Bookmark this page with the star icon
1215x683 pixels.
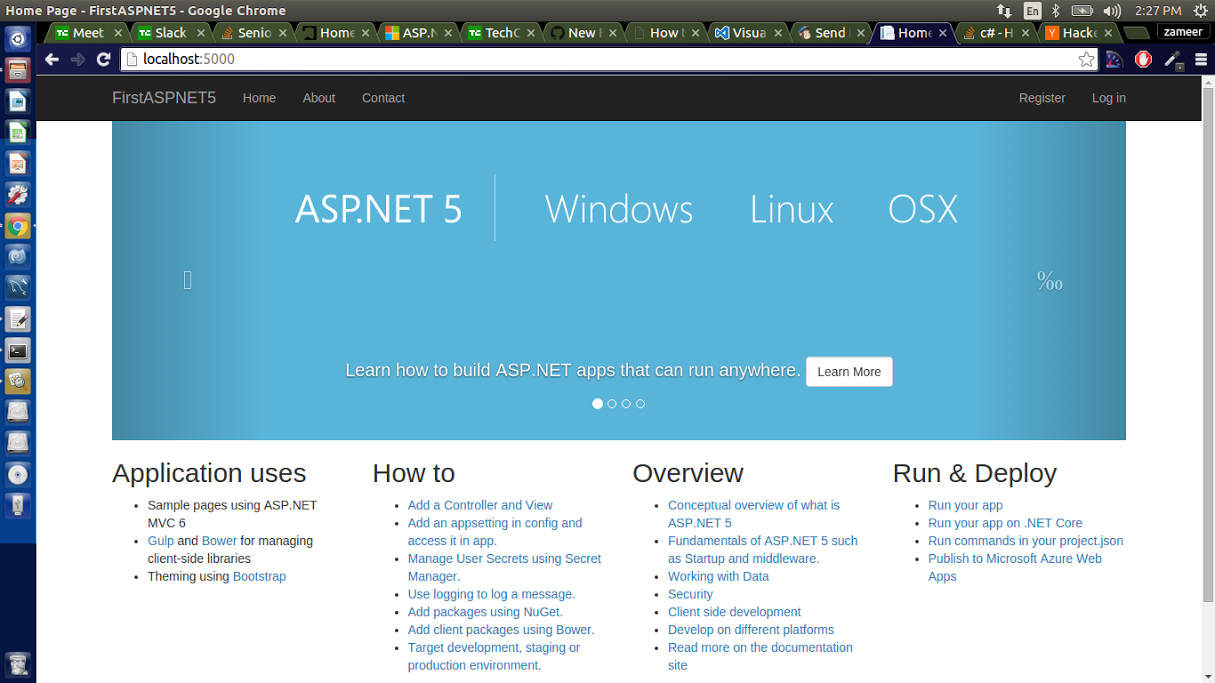pyautogui.click(x=1086, y=59)
